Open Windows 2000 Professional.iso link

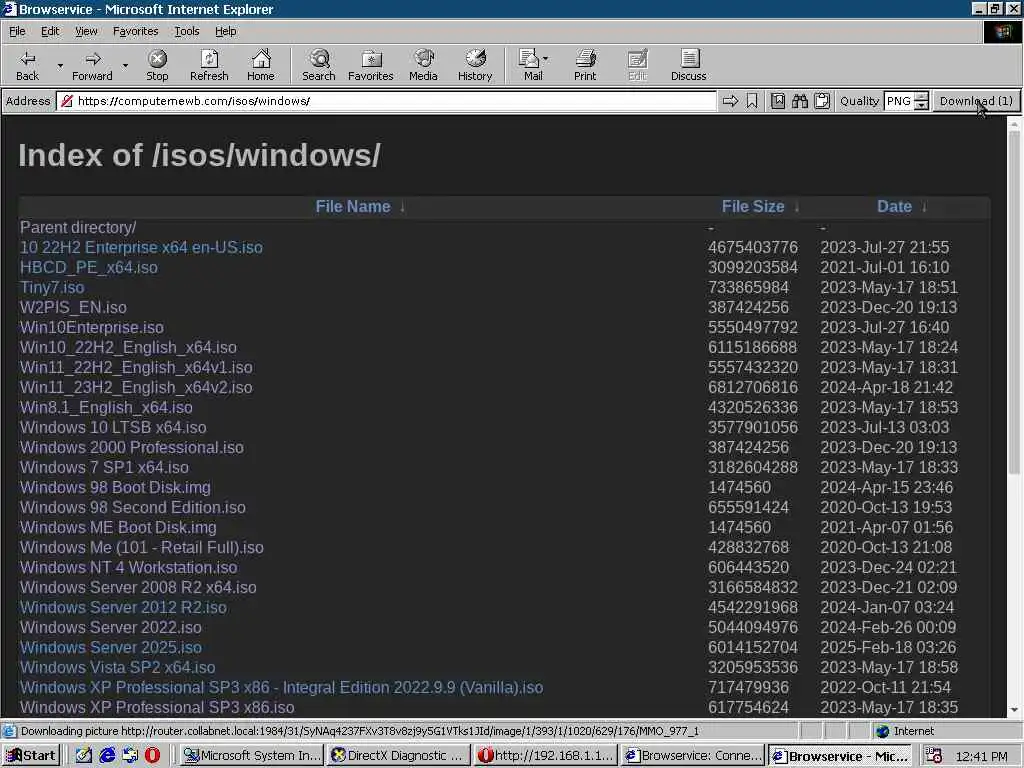pos(131,447)
